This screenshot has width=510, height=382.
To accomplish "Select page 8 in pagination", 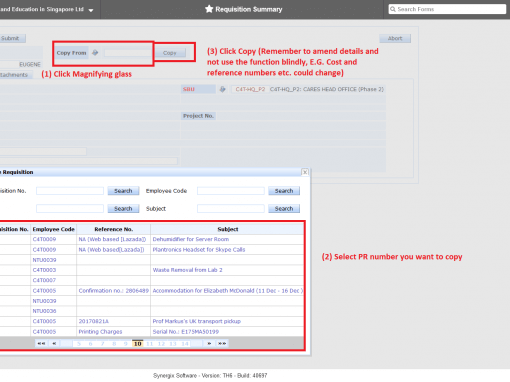I will tap(114, 344).
